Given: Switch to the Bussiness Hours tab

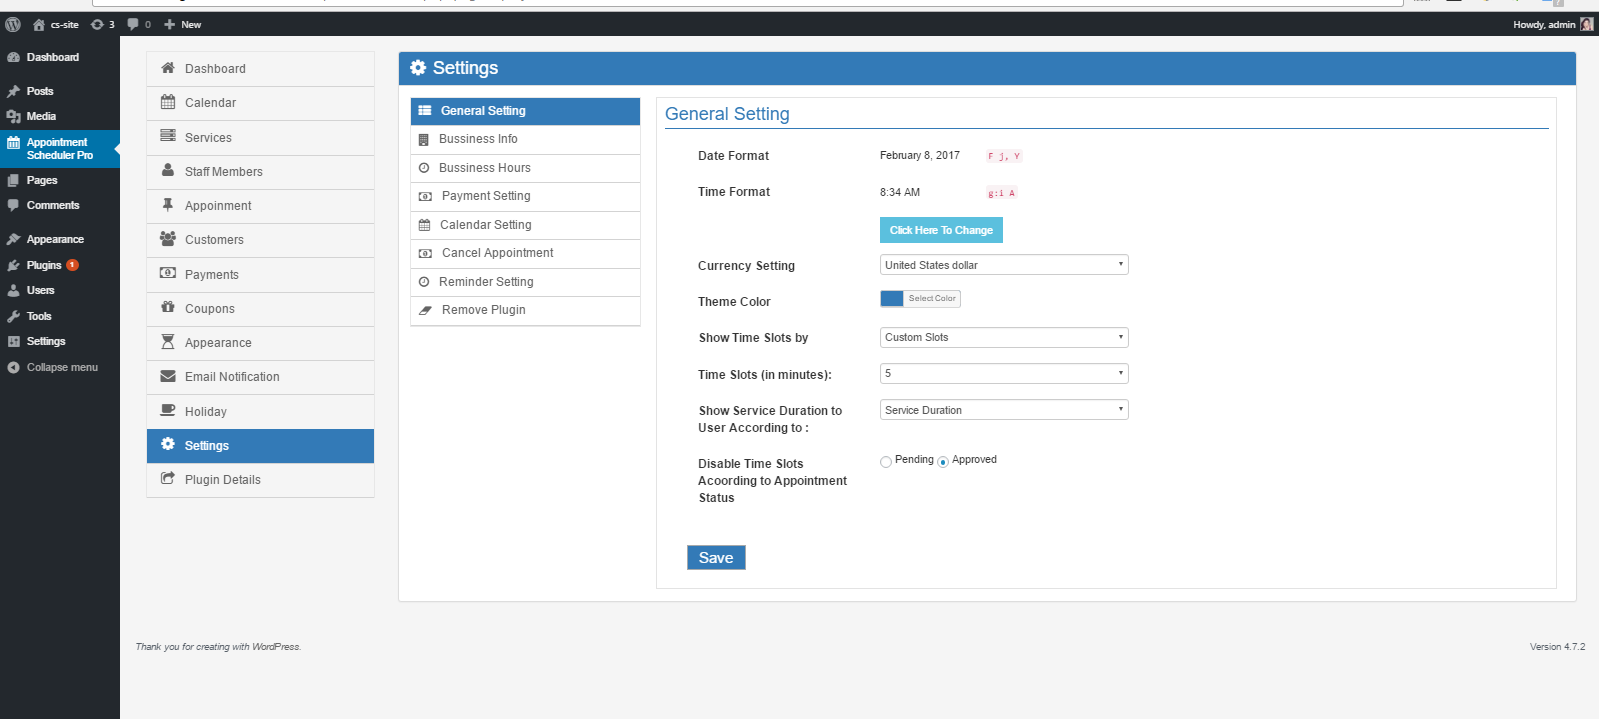Looking at the screenshot, I should (485, 168).
